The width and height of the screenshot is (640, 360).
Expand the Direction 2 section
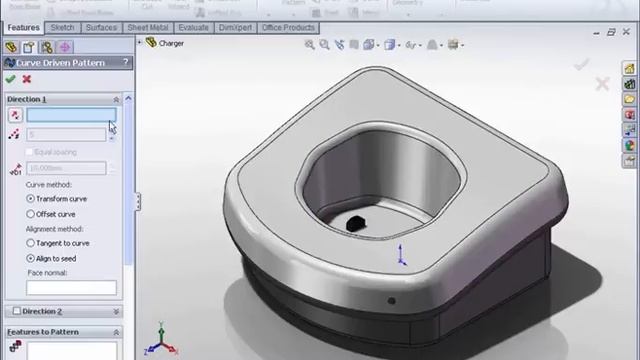pyautogui.click(x=116, y=311)
